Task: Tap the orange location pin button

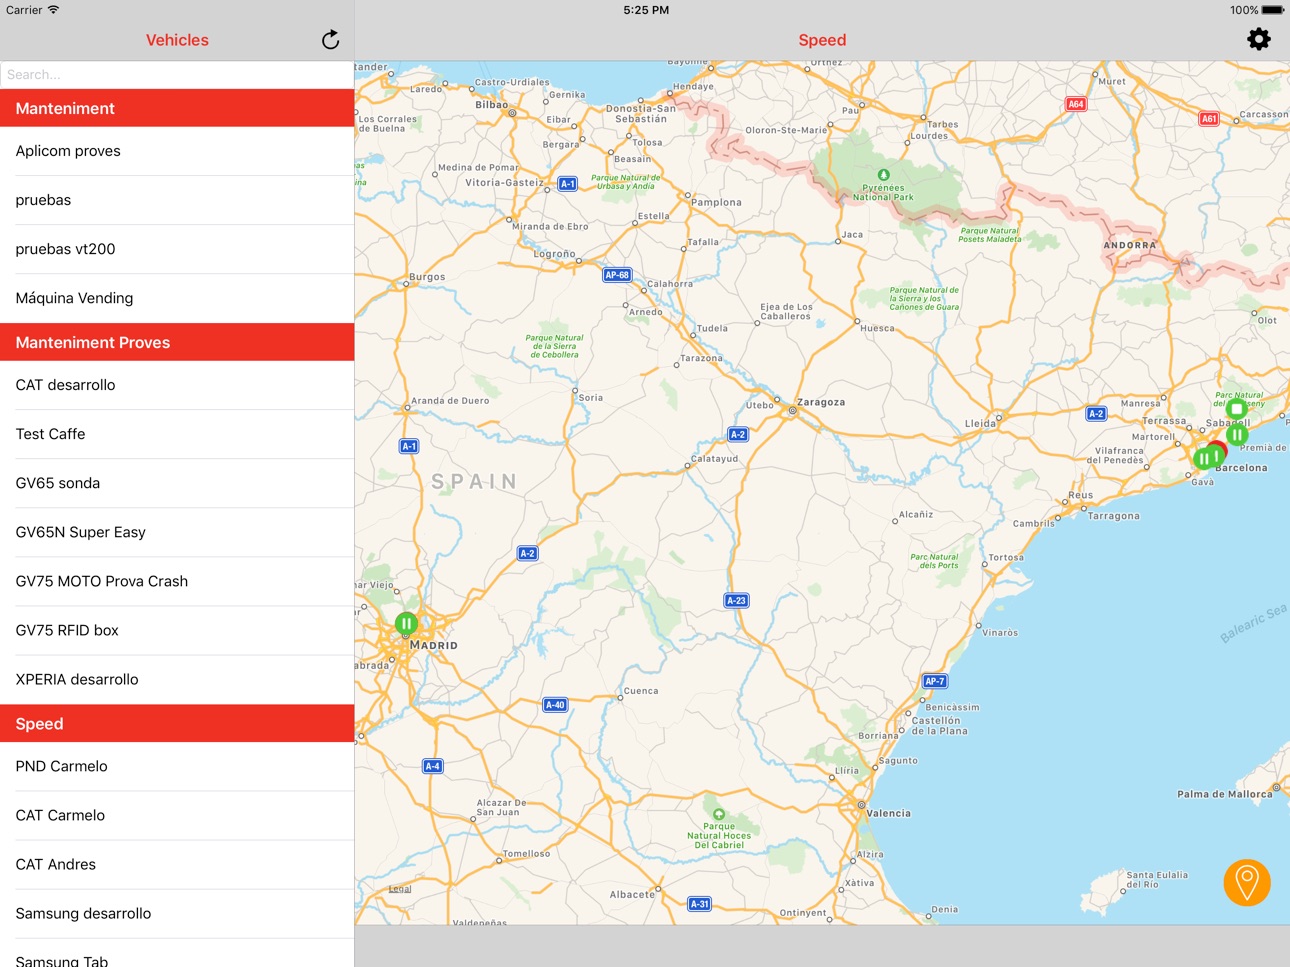Action: [1247, 883]
